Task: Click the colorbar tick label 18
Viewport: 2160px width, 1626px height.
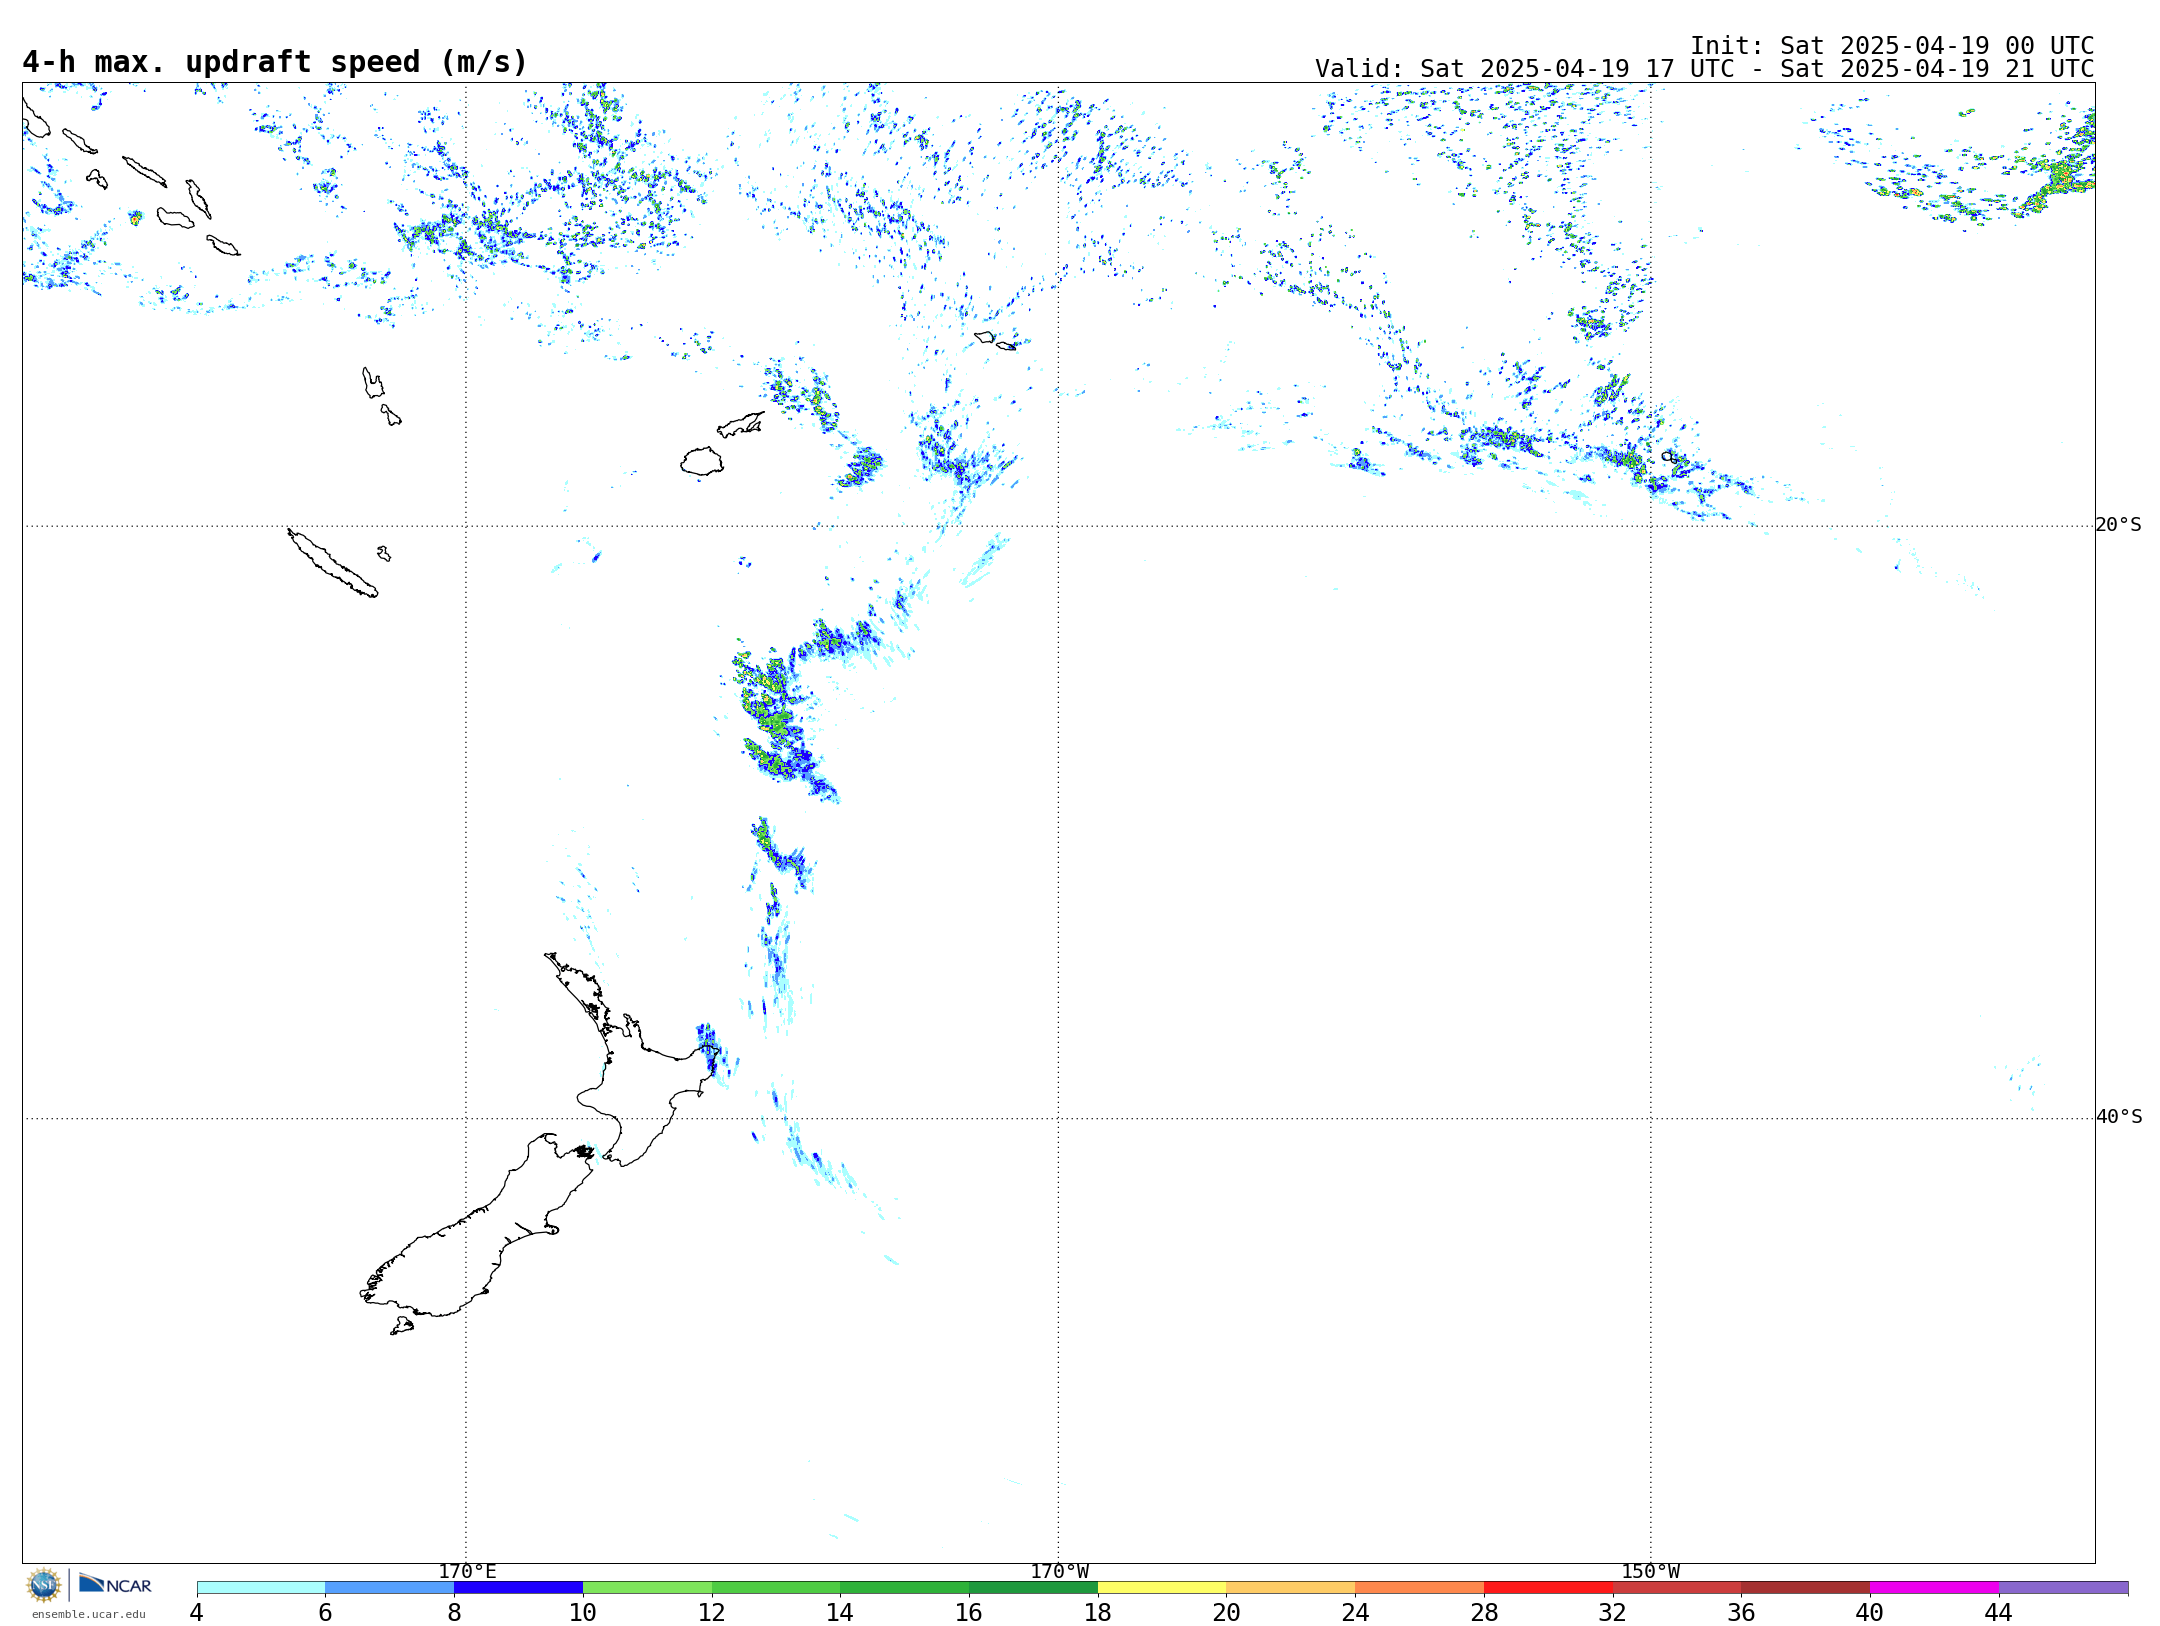Action: (x=1098, y=1612)
